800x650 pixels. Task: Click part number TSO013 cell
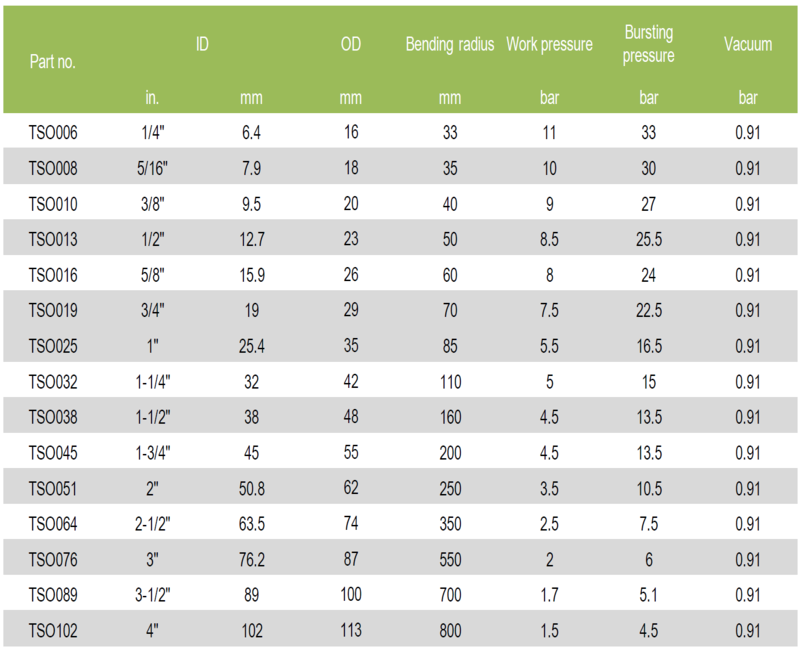53,240
